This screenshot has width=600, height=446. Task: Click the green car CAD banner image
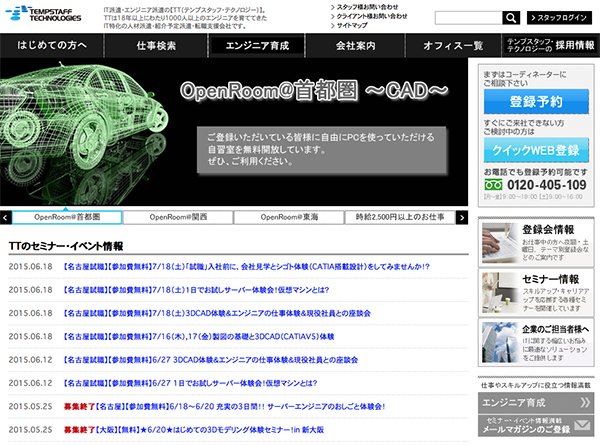(82, 130)
